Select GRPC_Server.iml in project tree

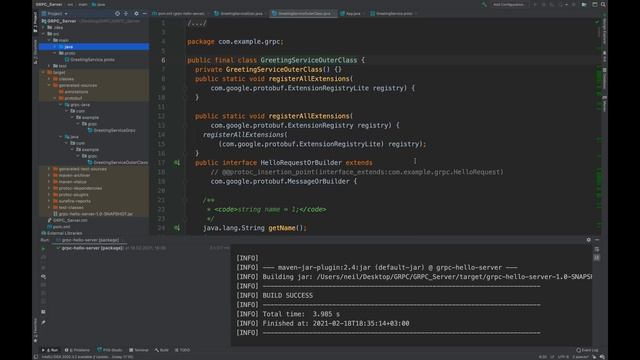point(70,220)
